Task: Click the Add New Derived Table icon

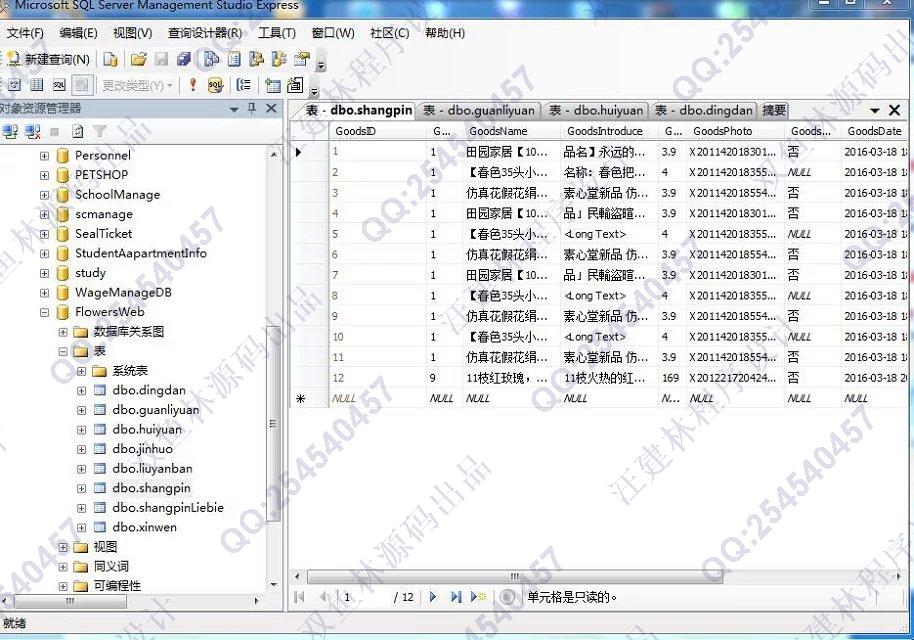Action: 295,85
